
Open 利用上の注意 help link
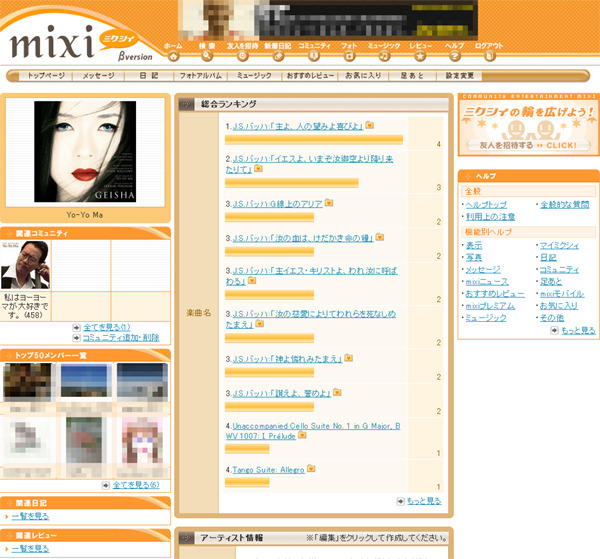point(490,217)
